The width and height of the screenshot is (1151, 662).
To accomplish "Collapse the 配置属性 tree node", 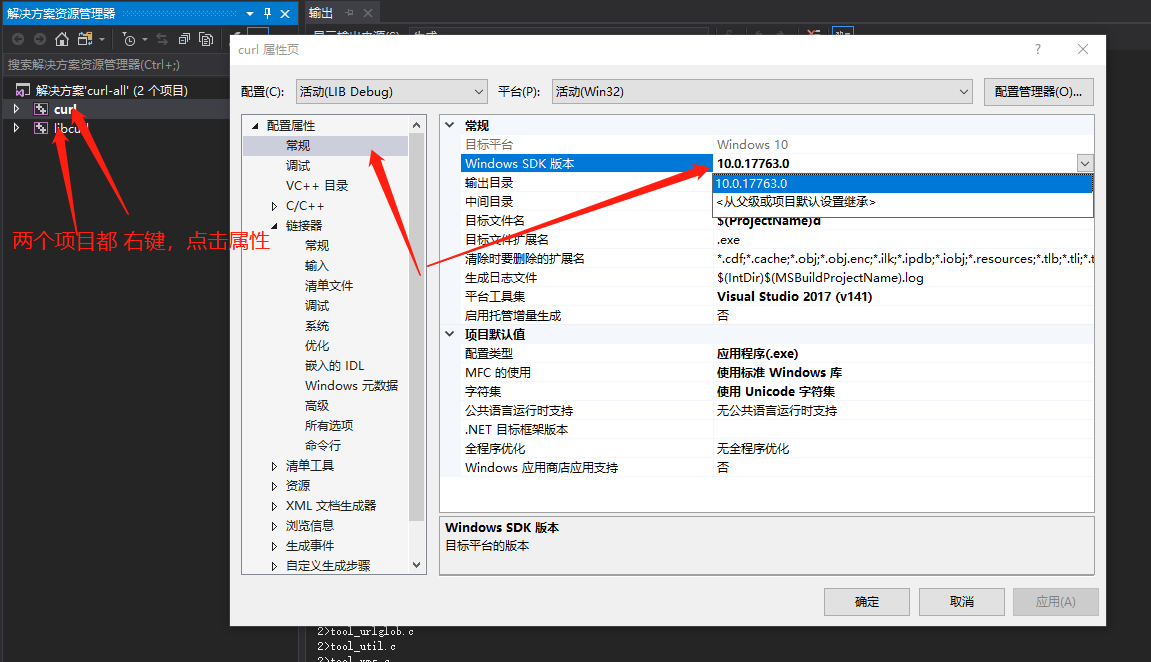I will 255,126.
